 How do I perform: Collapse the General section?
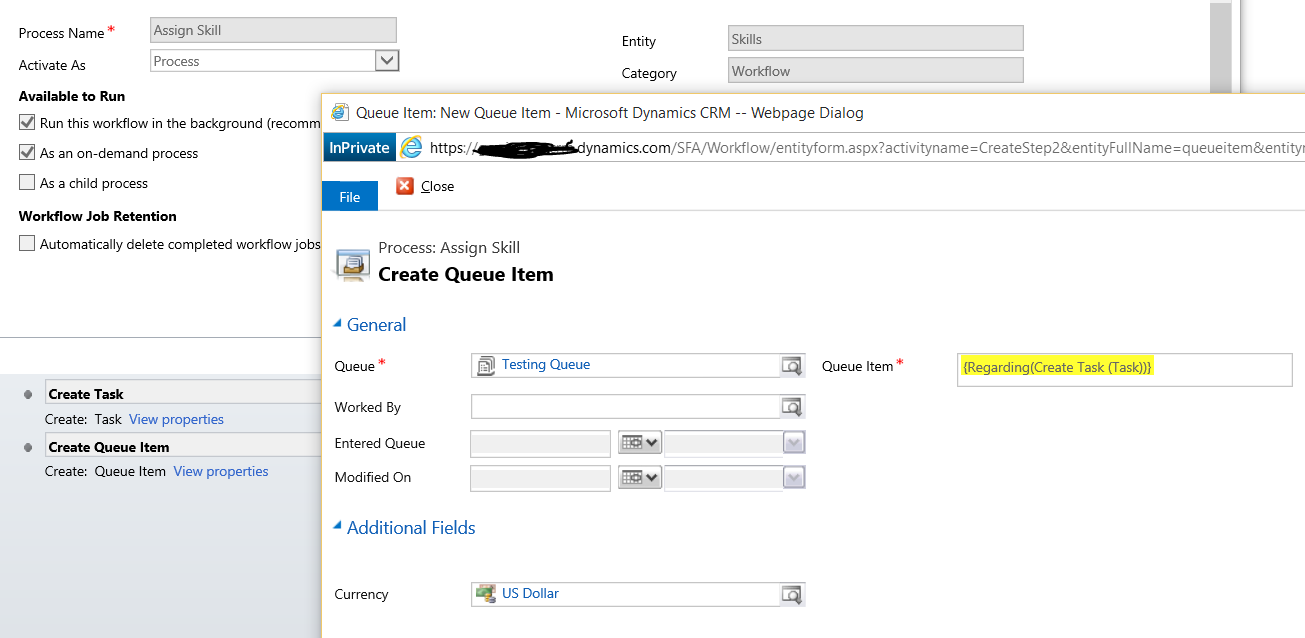[x=337, y=324]
